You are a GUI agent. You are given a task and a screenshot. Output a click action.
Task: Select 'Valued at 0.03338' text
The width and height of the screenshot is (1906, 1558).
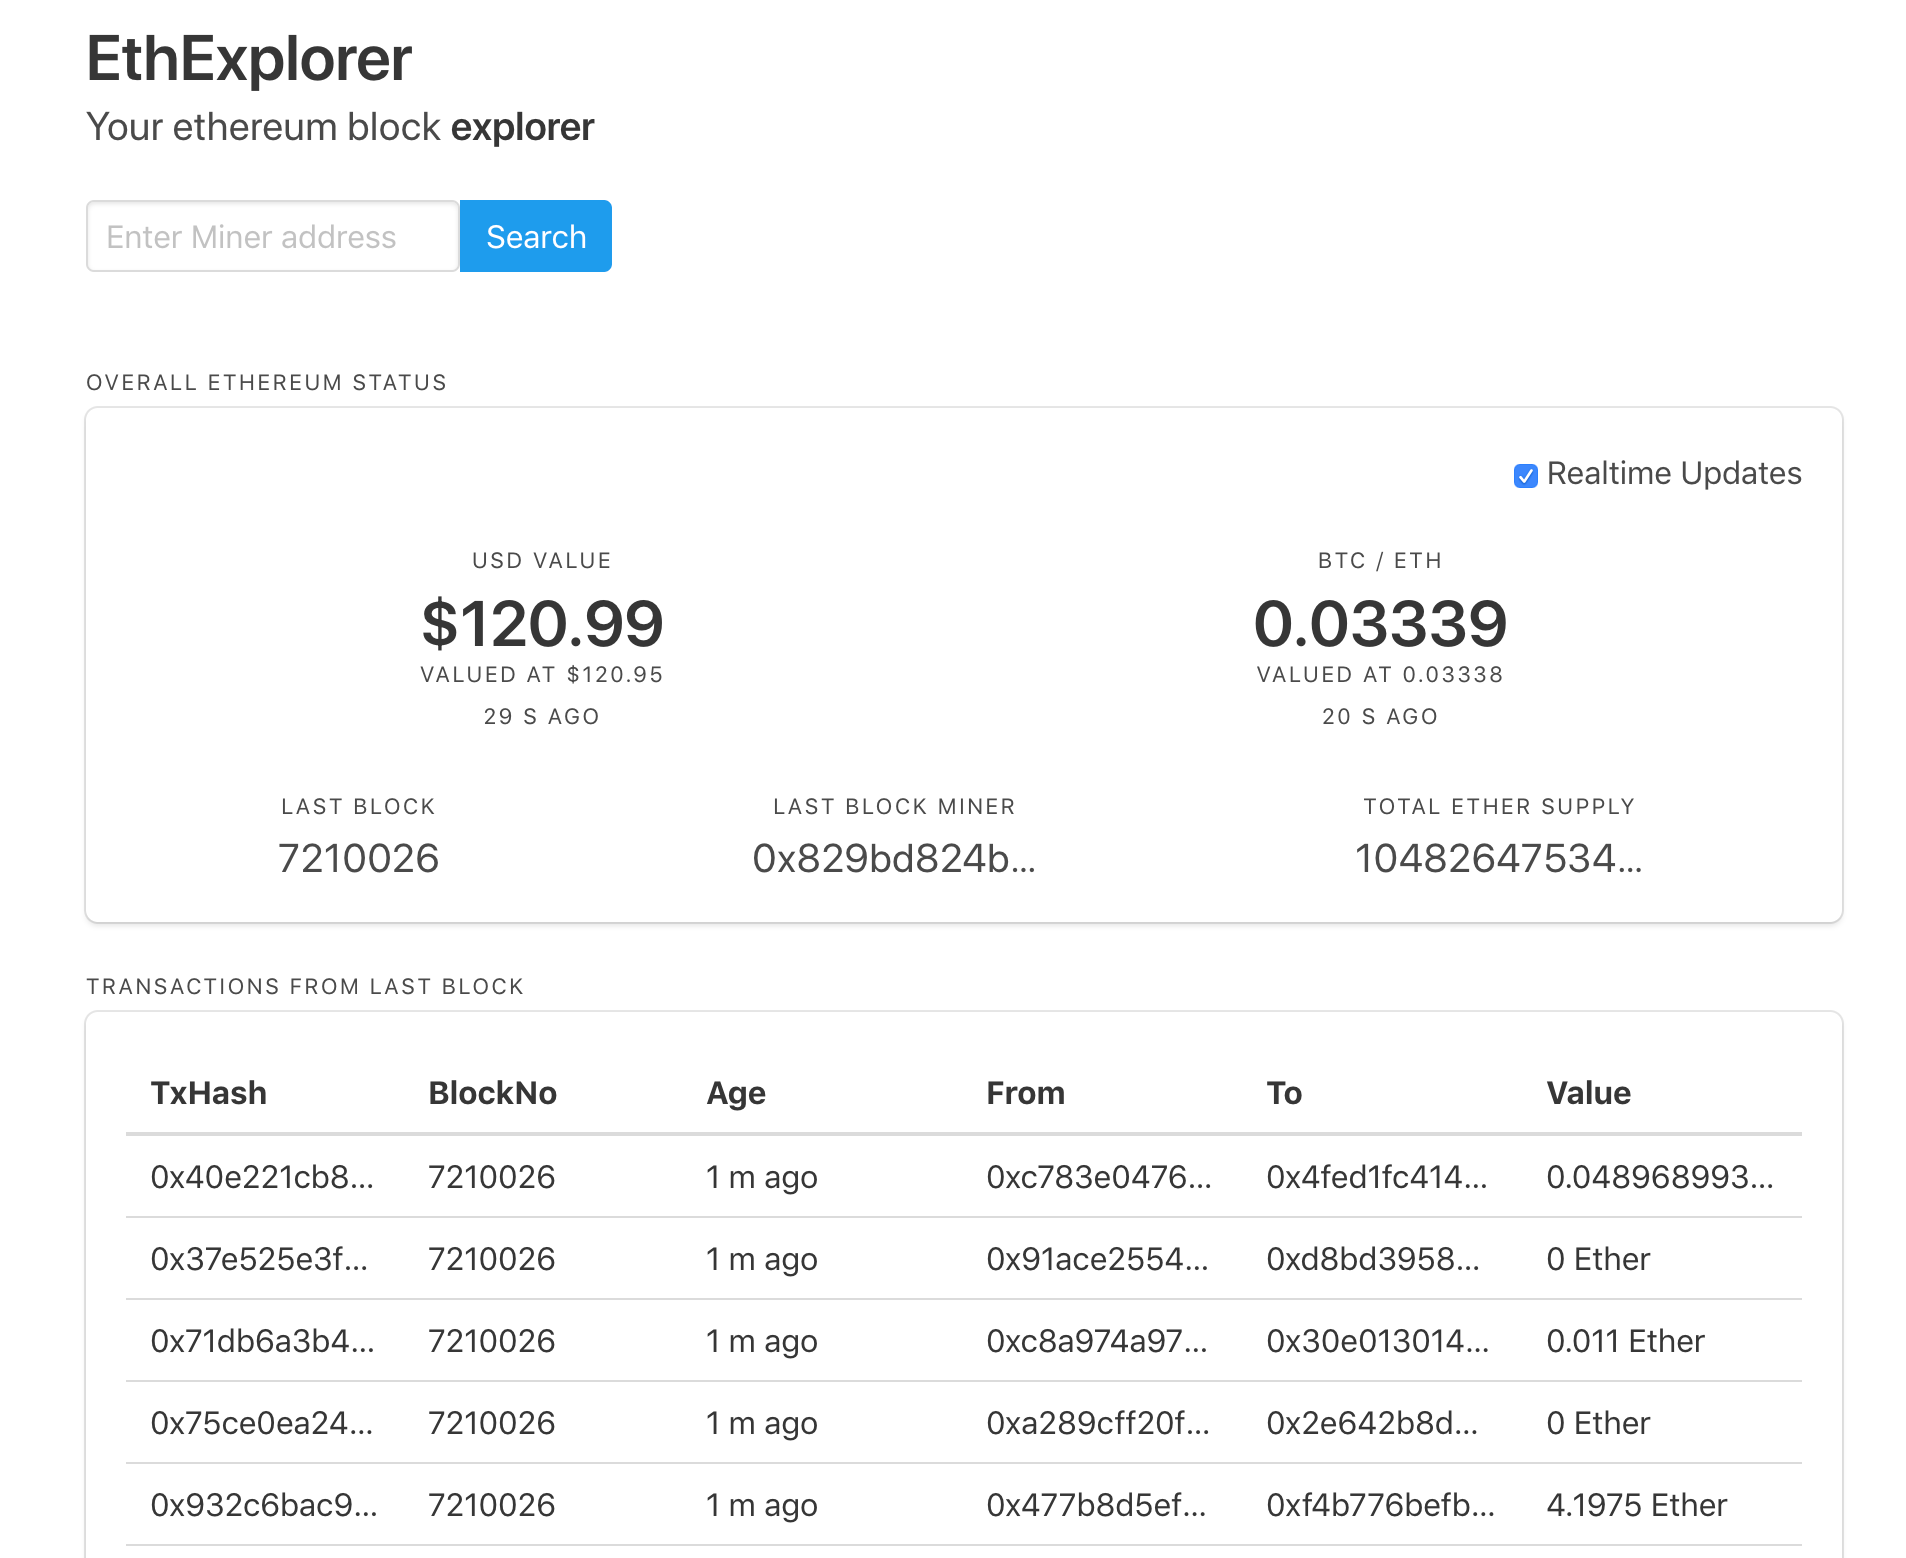point(1380,675)
